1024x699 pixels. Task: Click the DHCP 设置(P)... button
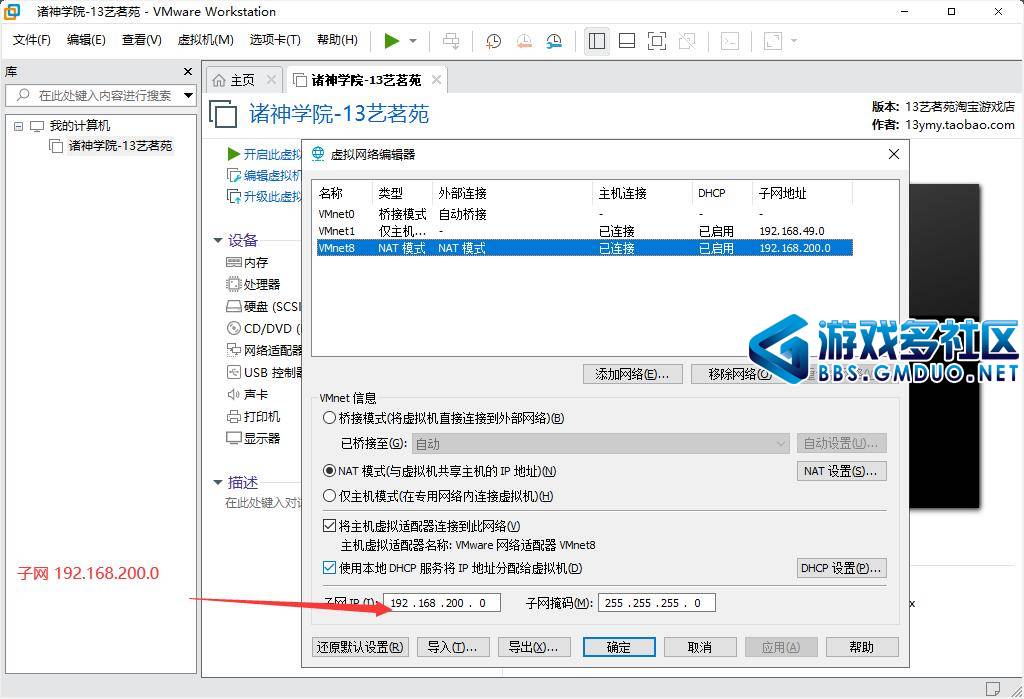841,568
